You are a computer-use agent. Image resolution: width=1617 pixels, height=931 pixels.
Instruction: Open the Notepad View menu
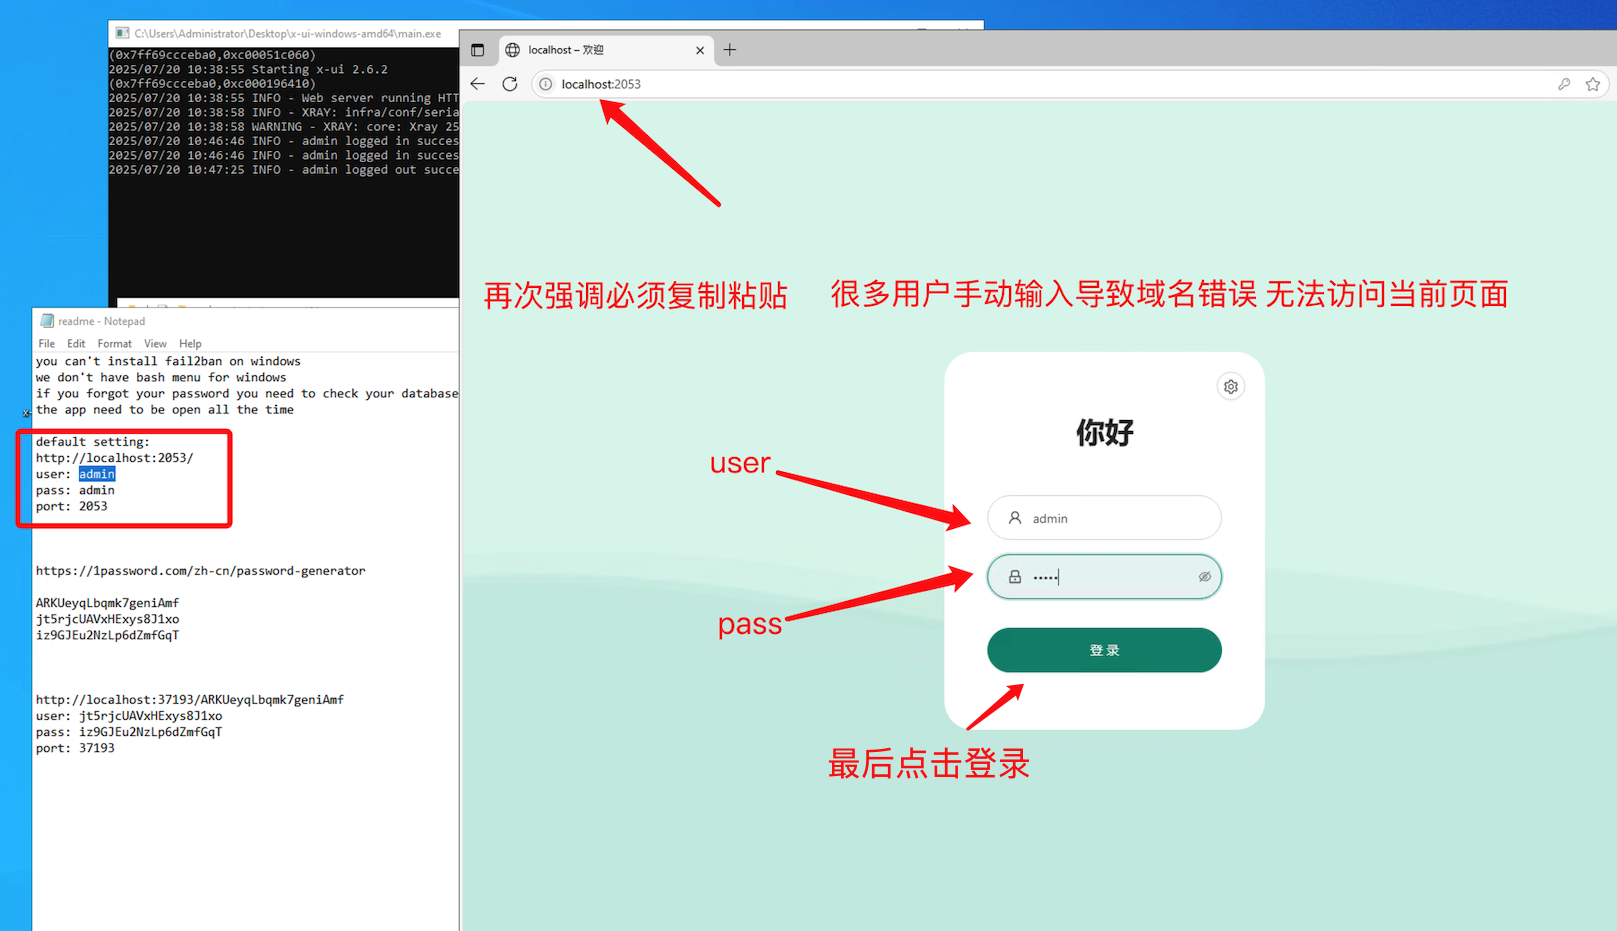(x=155, y=344)
